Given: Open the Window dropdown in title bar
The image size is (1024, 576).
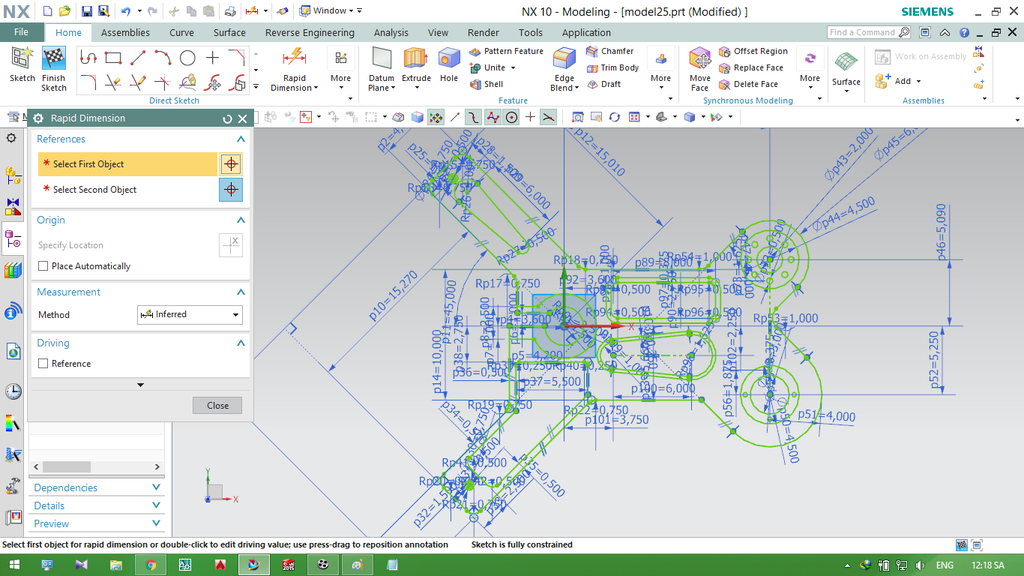Looking at the screenshot, I should [x=331, y=11].
